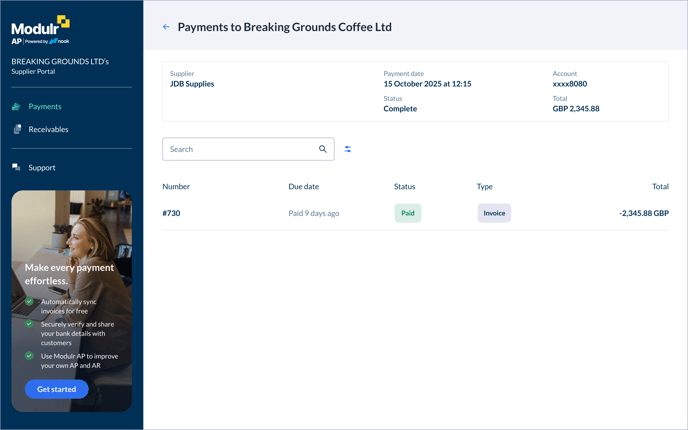Sort by the Status column header
688x430 pixels.
pyautogui.click(x=405, y=186)
